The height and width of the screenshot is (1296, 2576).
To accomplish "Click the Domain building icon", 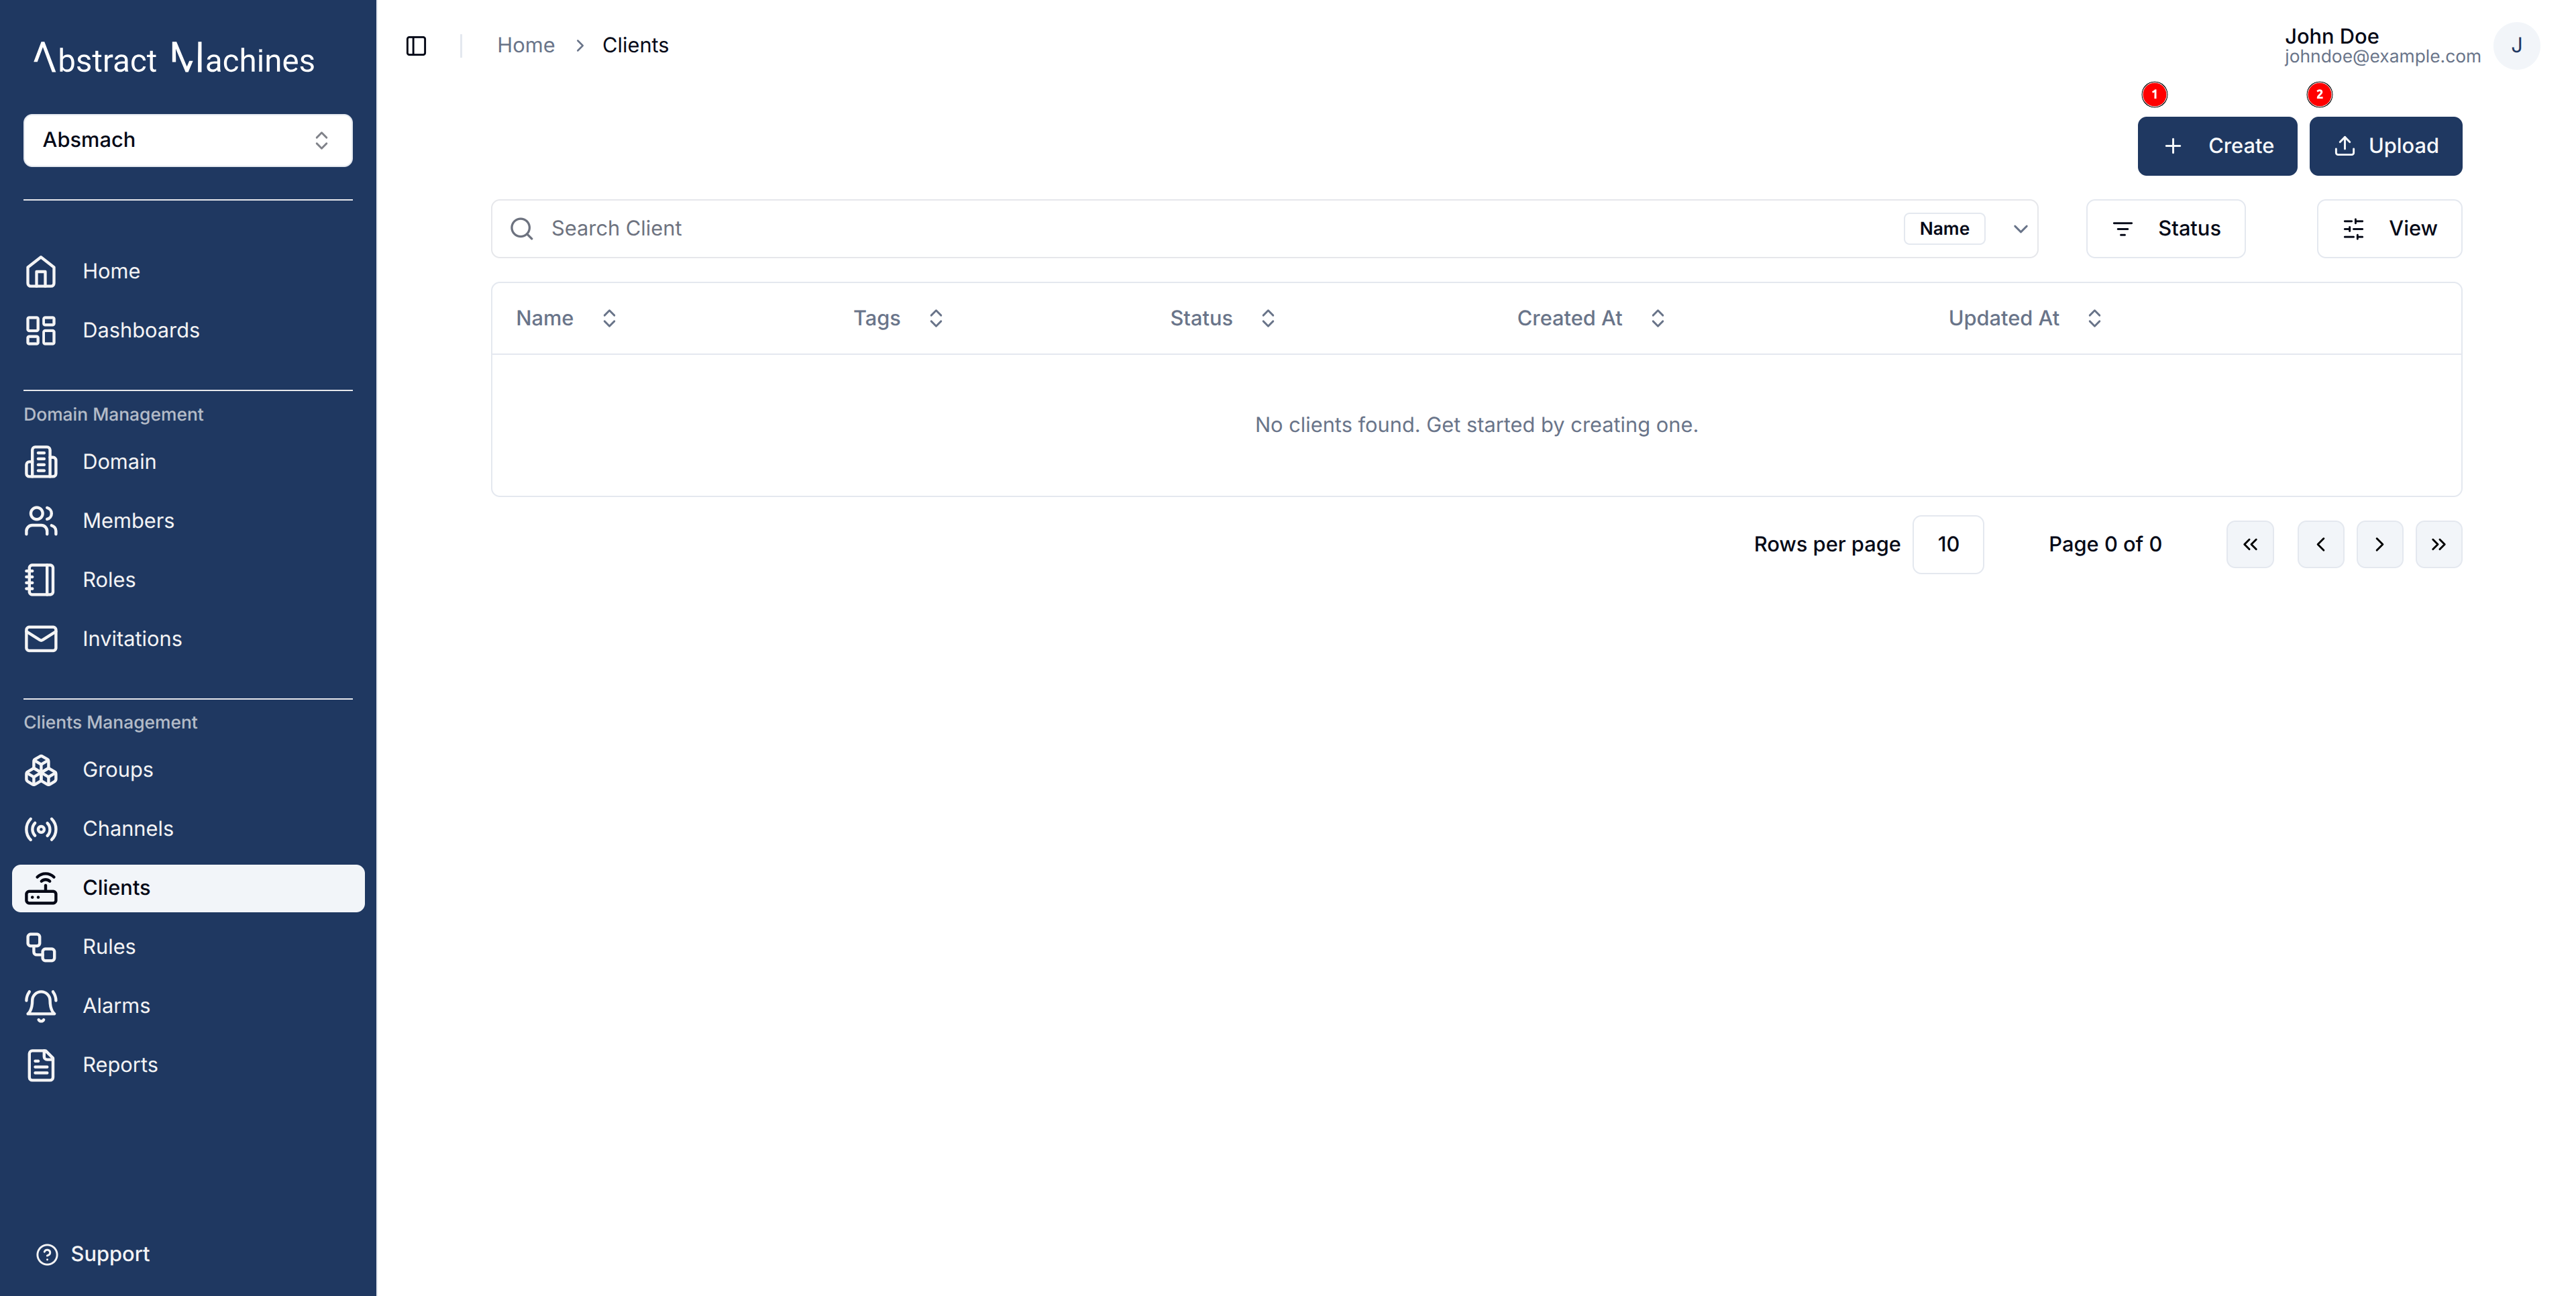I will (x=41, y=461).
